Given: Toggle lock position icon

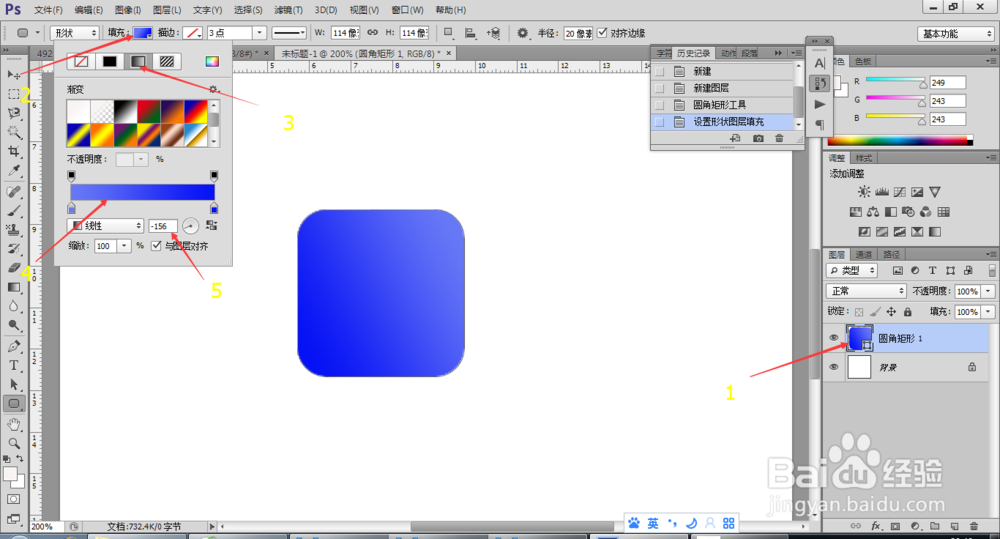Looking at the screenshot, I should (x=891, y=312).
